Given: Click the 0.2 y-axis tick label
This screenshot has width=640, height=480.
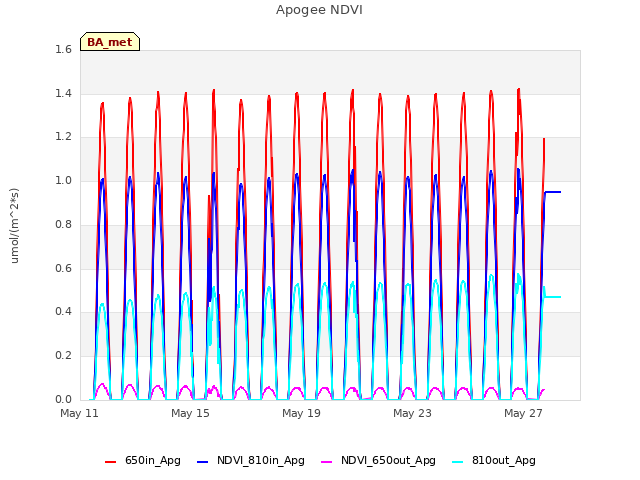Looking at the screenshot, I should coord(63,356).
